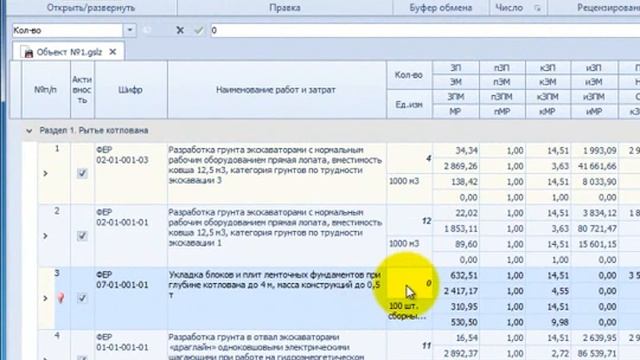Viewport: 640px width, 360px height.
Task: Cancel the formula bar entry with X
Action: coord(180,30)
